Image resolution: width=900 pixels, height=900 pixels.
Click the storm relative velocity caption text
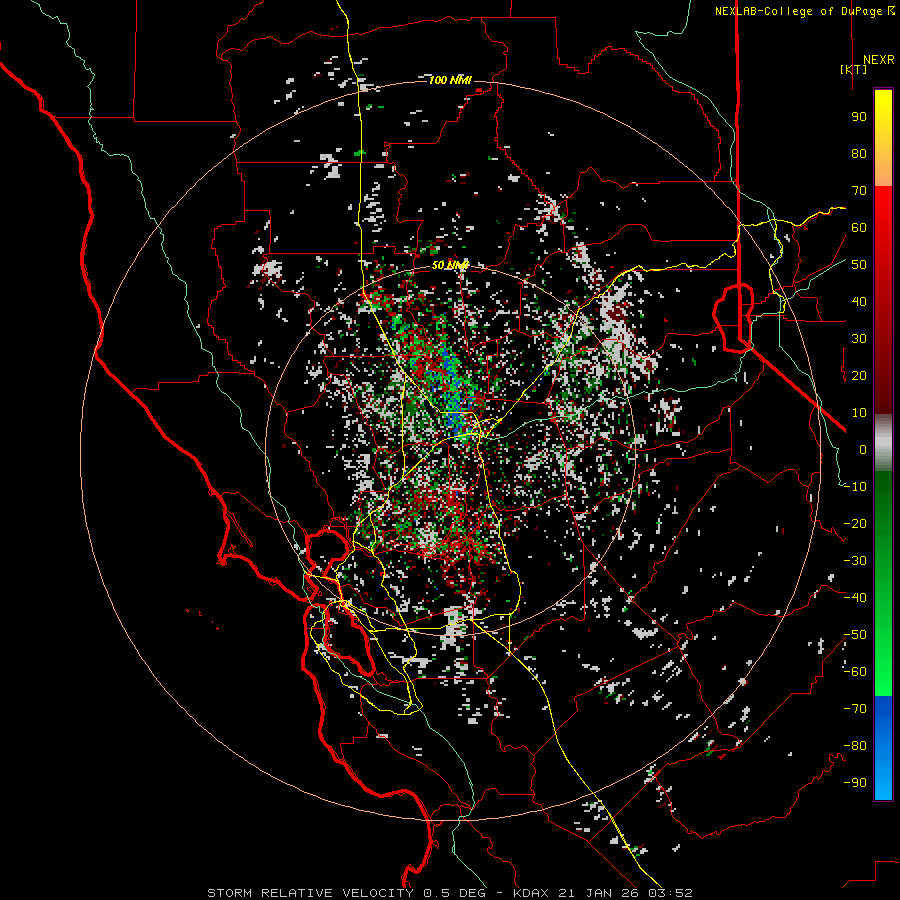tap(449, 893)
